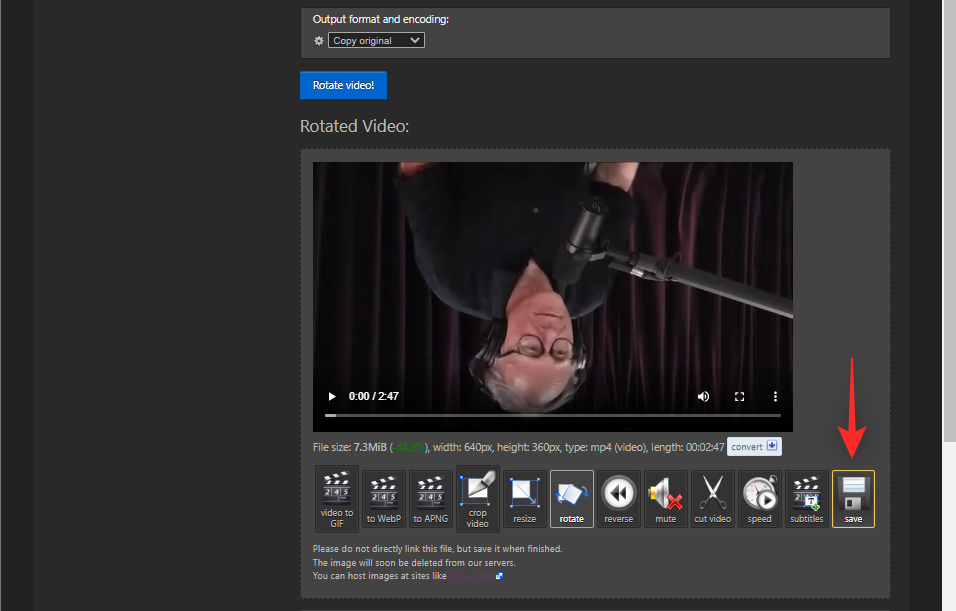Open the reverse video tool

tap(618, 499)
